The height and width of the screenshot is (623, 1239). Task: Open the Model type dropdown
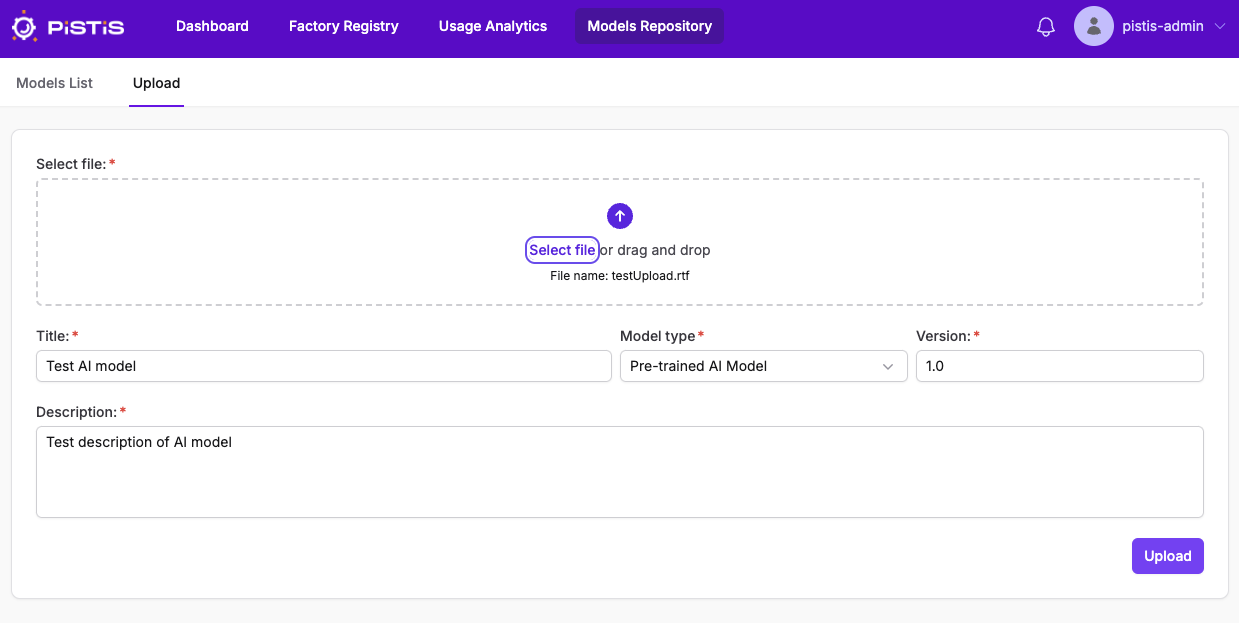(x=763, y=366)
